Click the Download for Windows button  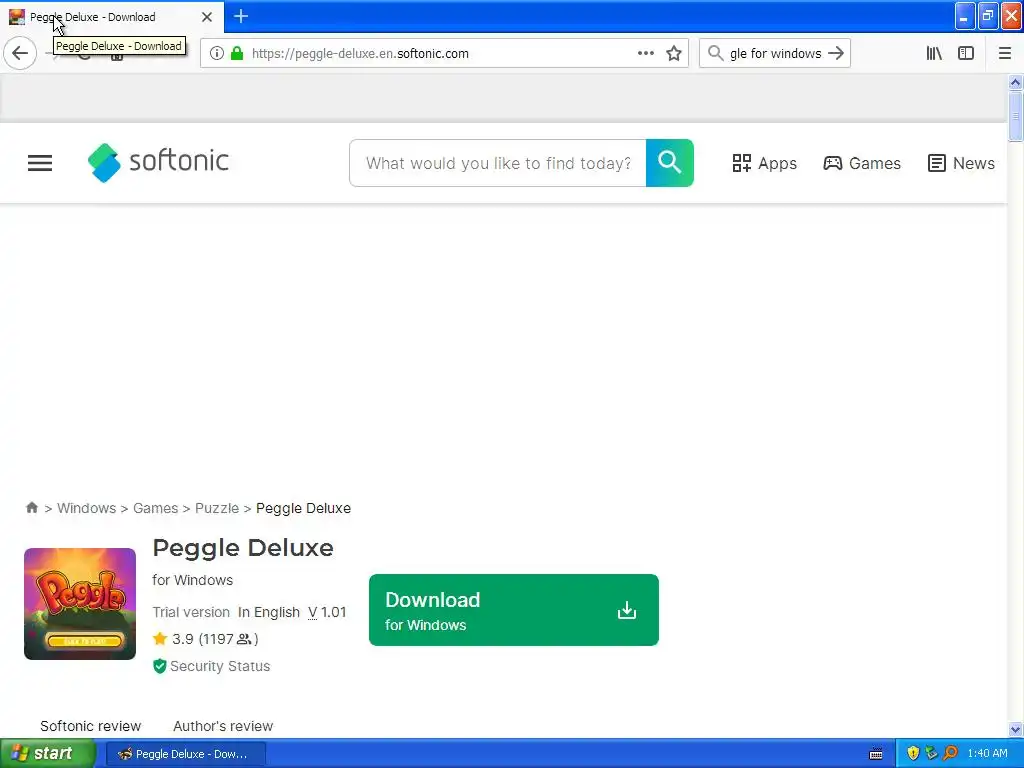click(514, 610)
